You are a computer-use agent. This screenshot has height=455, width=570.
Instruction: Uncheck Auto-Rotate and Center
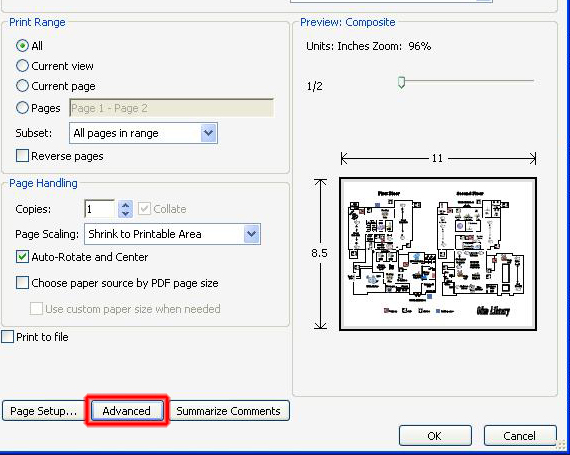point(22,257)
